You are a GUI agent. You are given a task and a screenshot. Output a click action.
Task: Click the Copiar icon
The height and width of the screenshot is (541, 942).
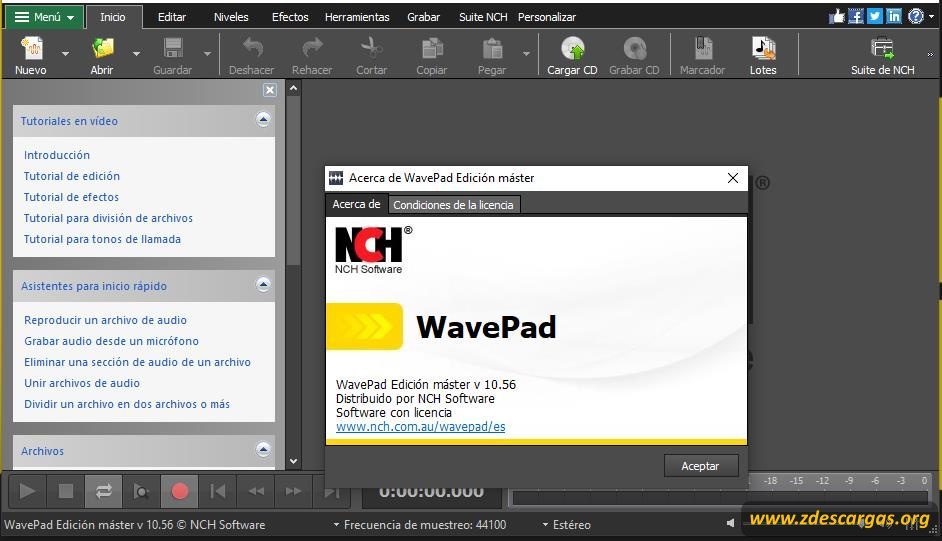[432, 48]
